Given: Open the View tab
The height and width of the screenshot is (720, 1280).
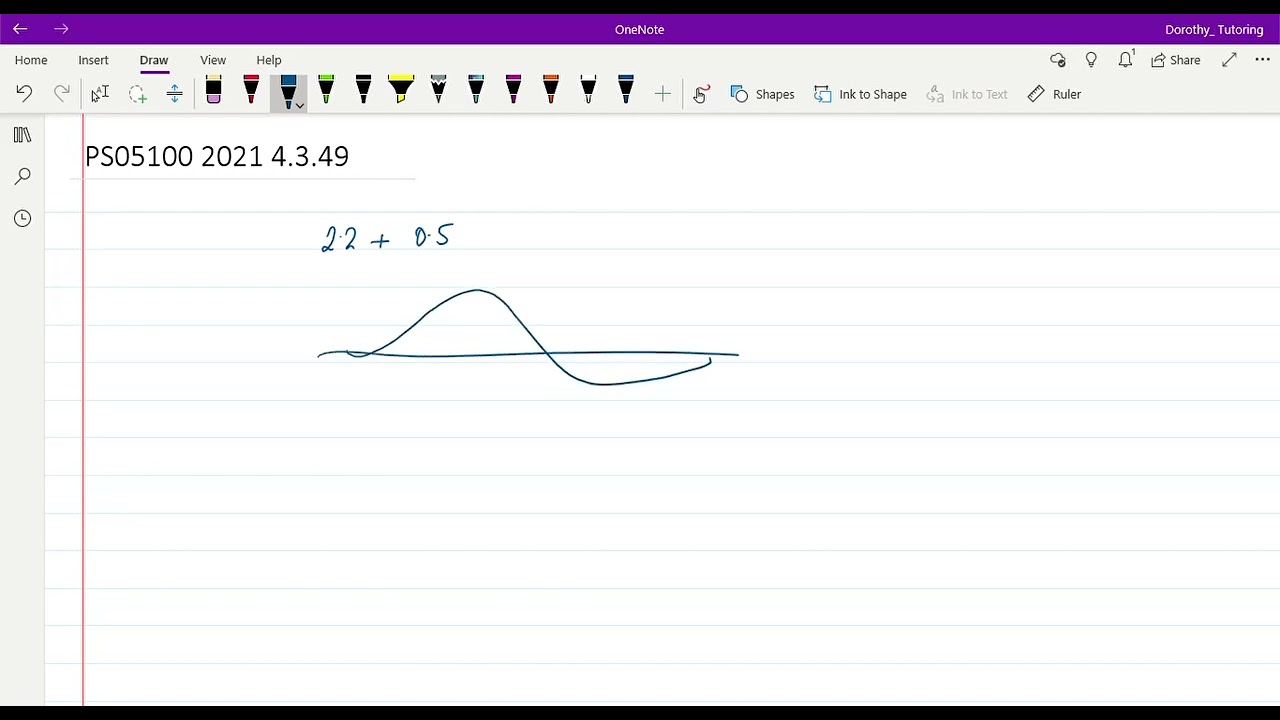Looking at the screenshot, I should [213, 60].
